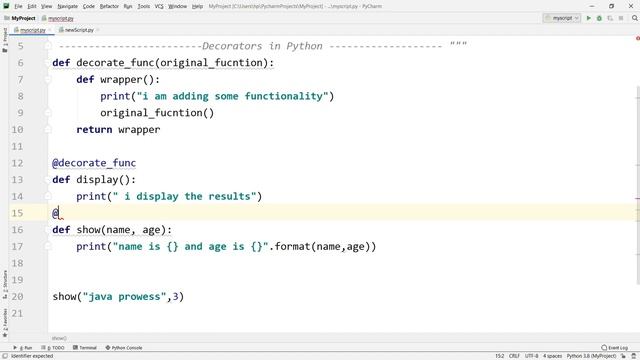Close the myscript.py editor tab
The width and height of the screenshot is (640, 360).
[50, 30]
